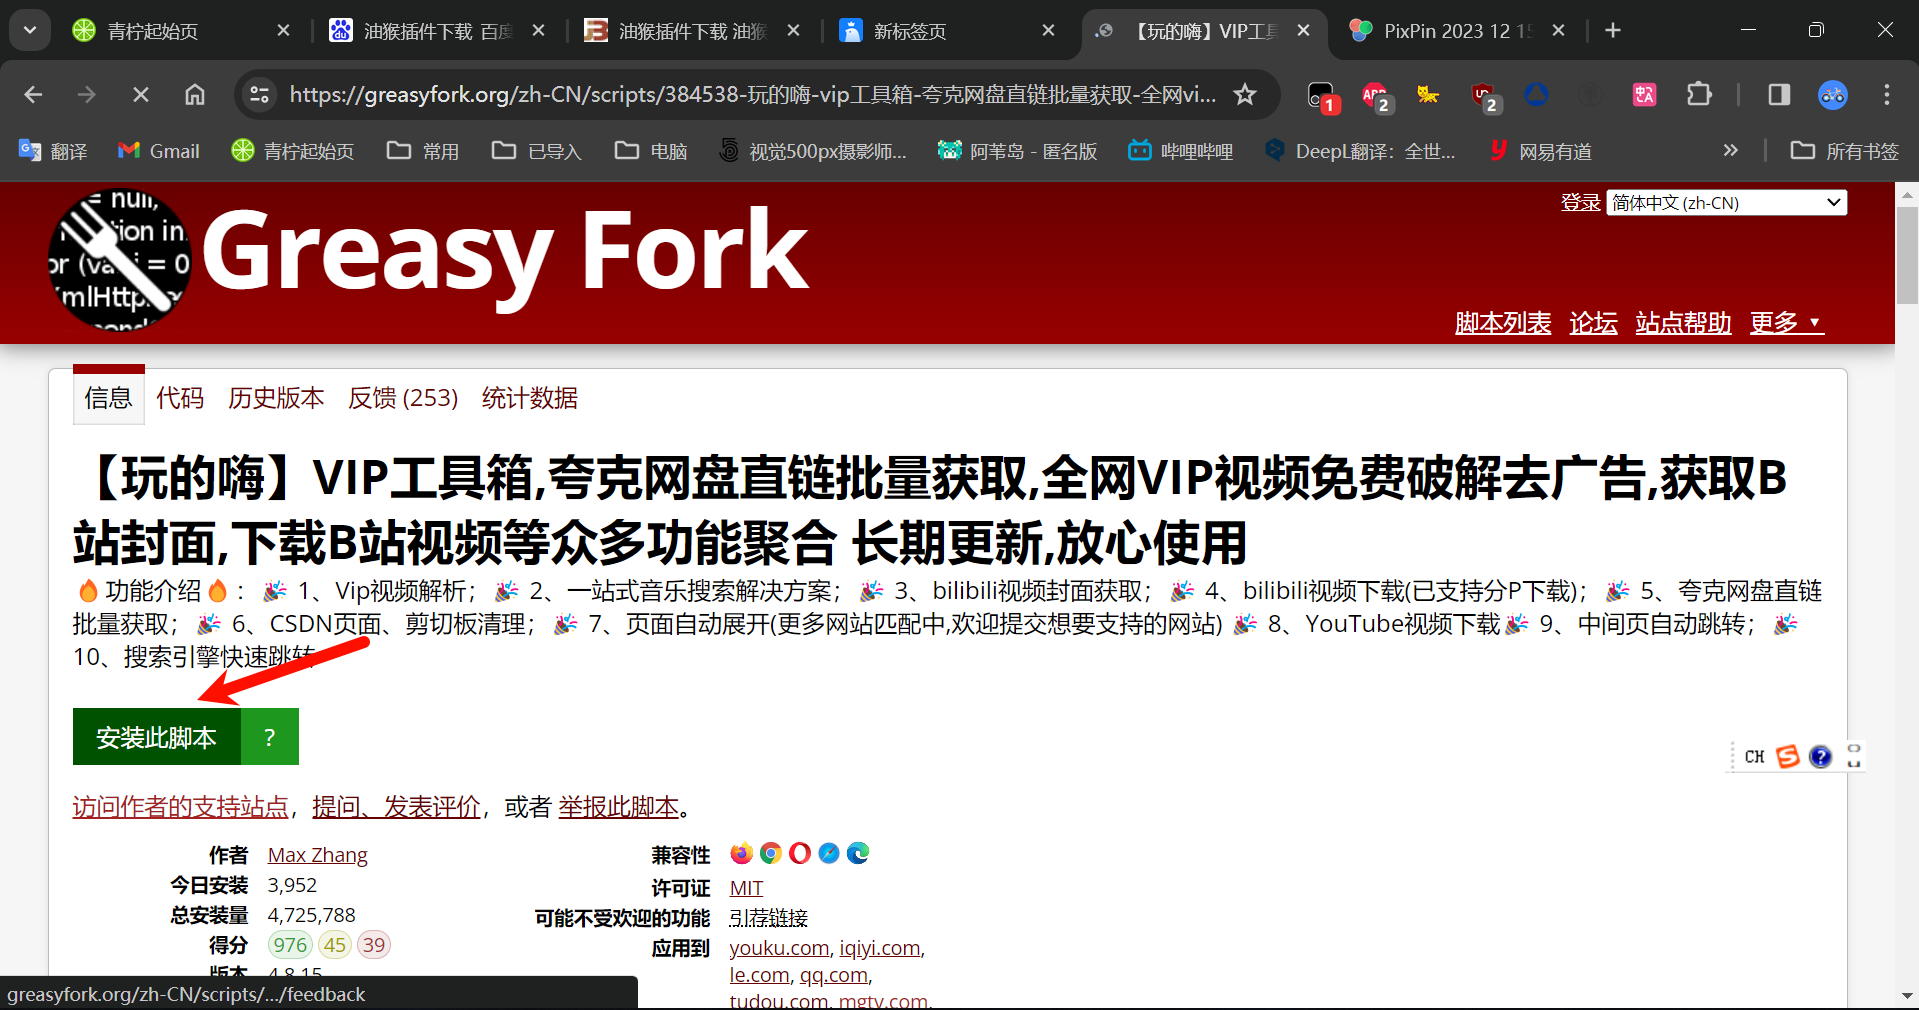Click the Greasy Fork site logo

[x=120, y=260]
